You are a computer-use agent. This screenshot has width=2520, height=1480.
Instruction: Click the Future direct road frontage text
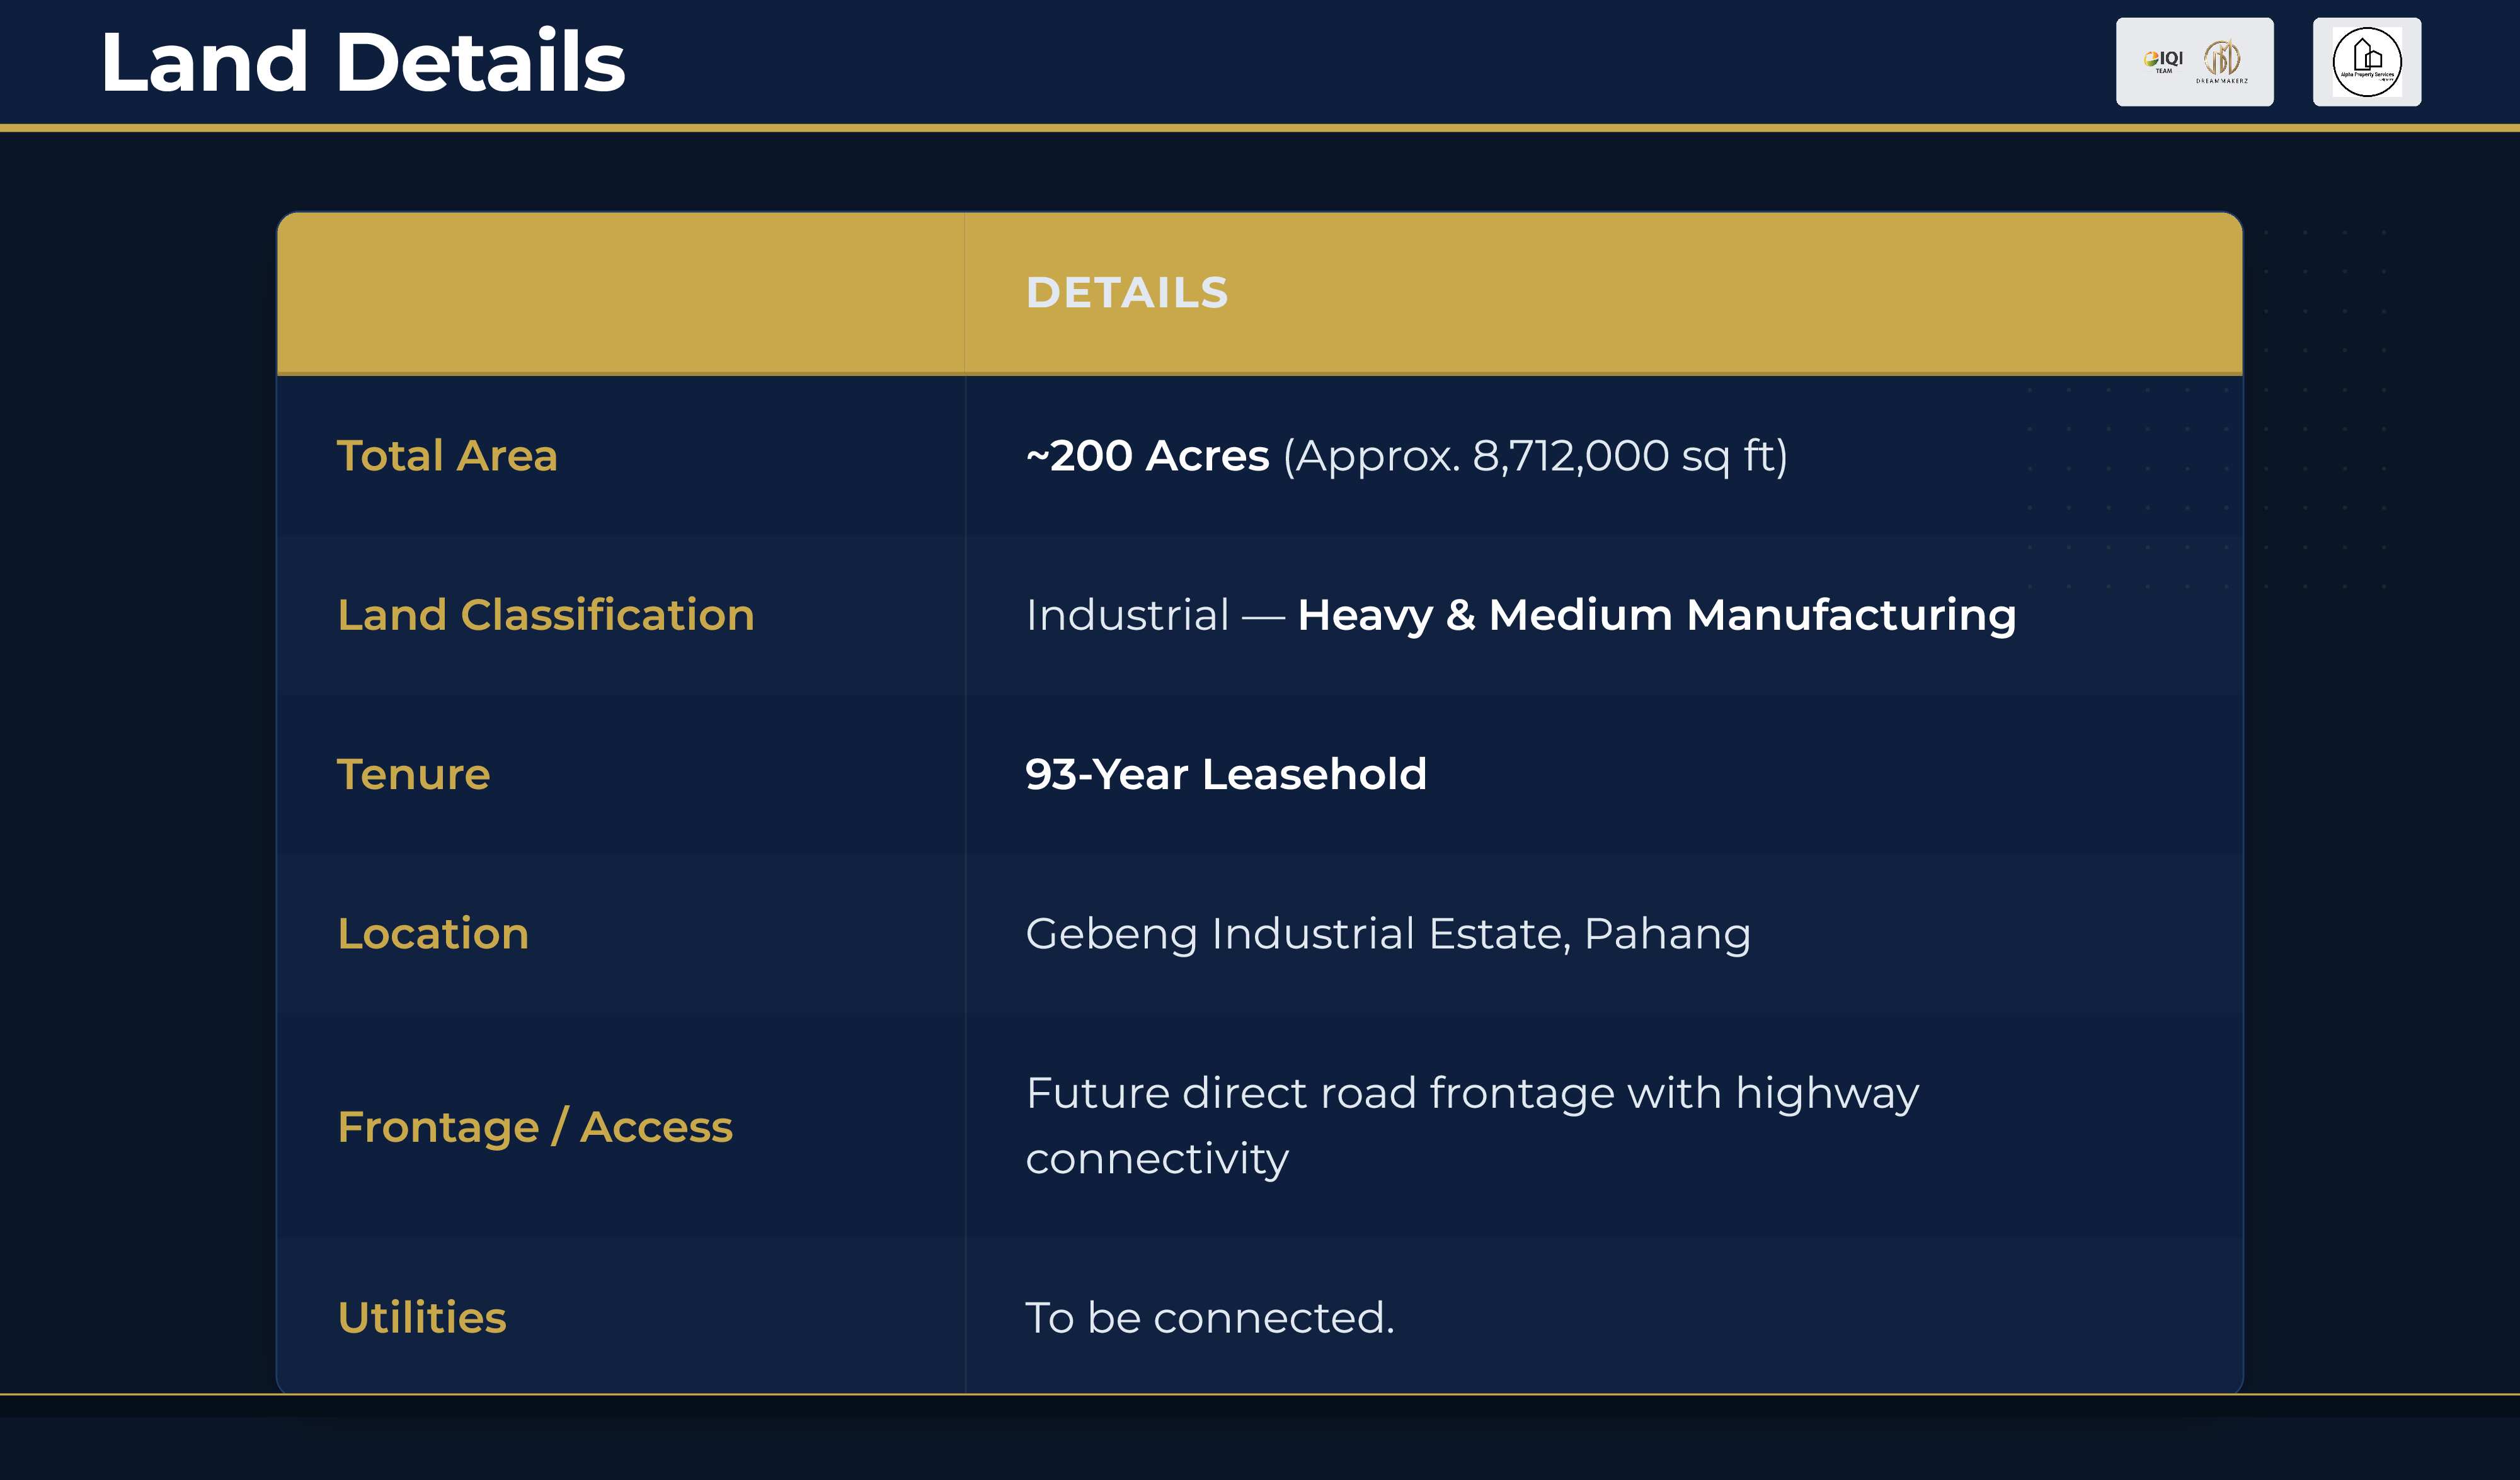point(1472,1093)
